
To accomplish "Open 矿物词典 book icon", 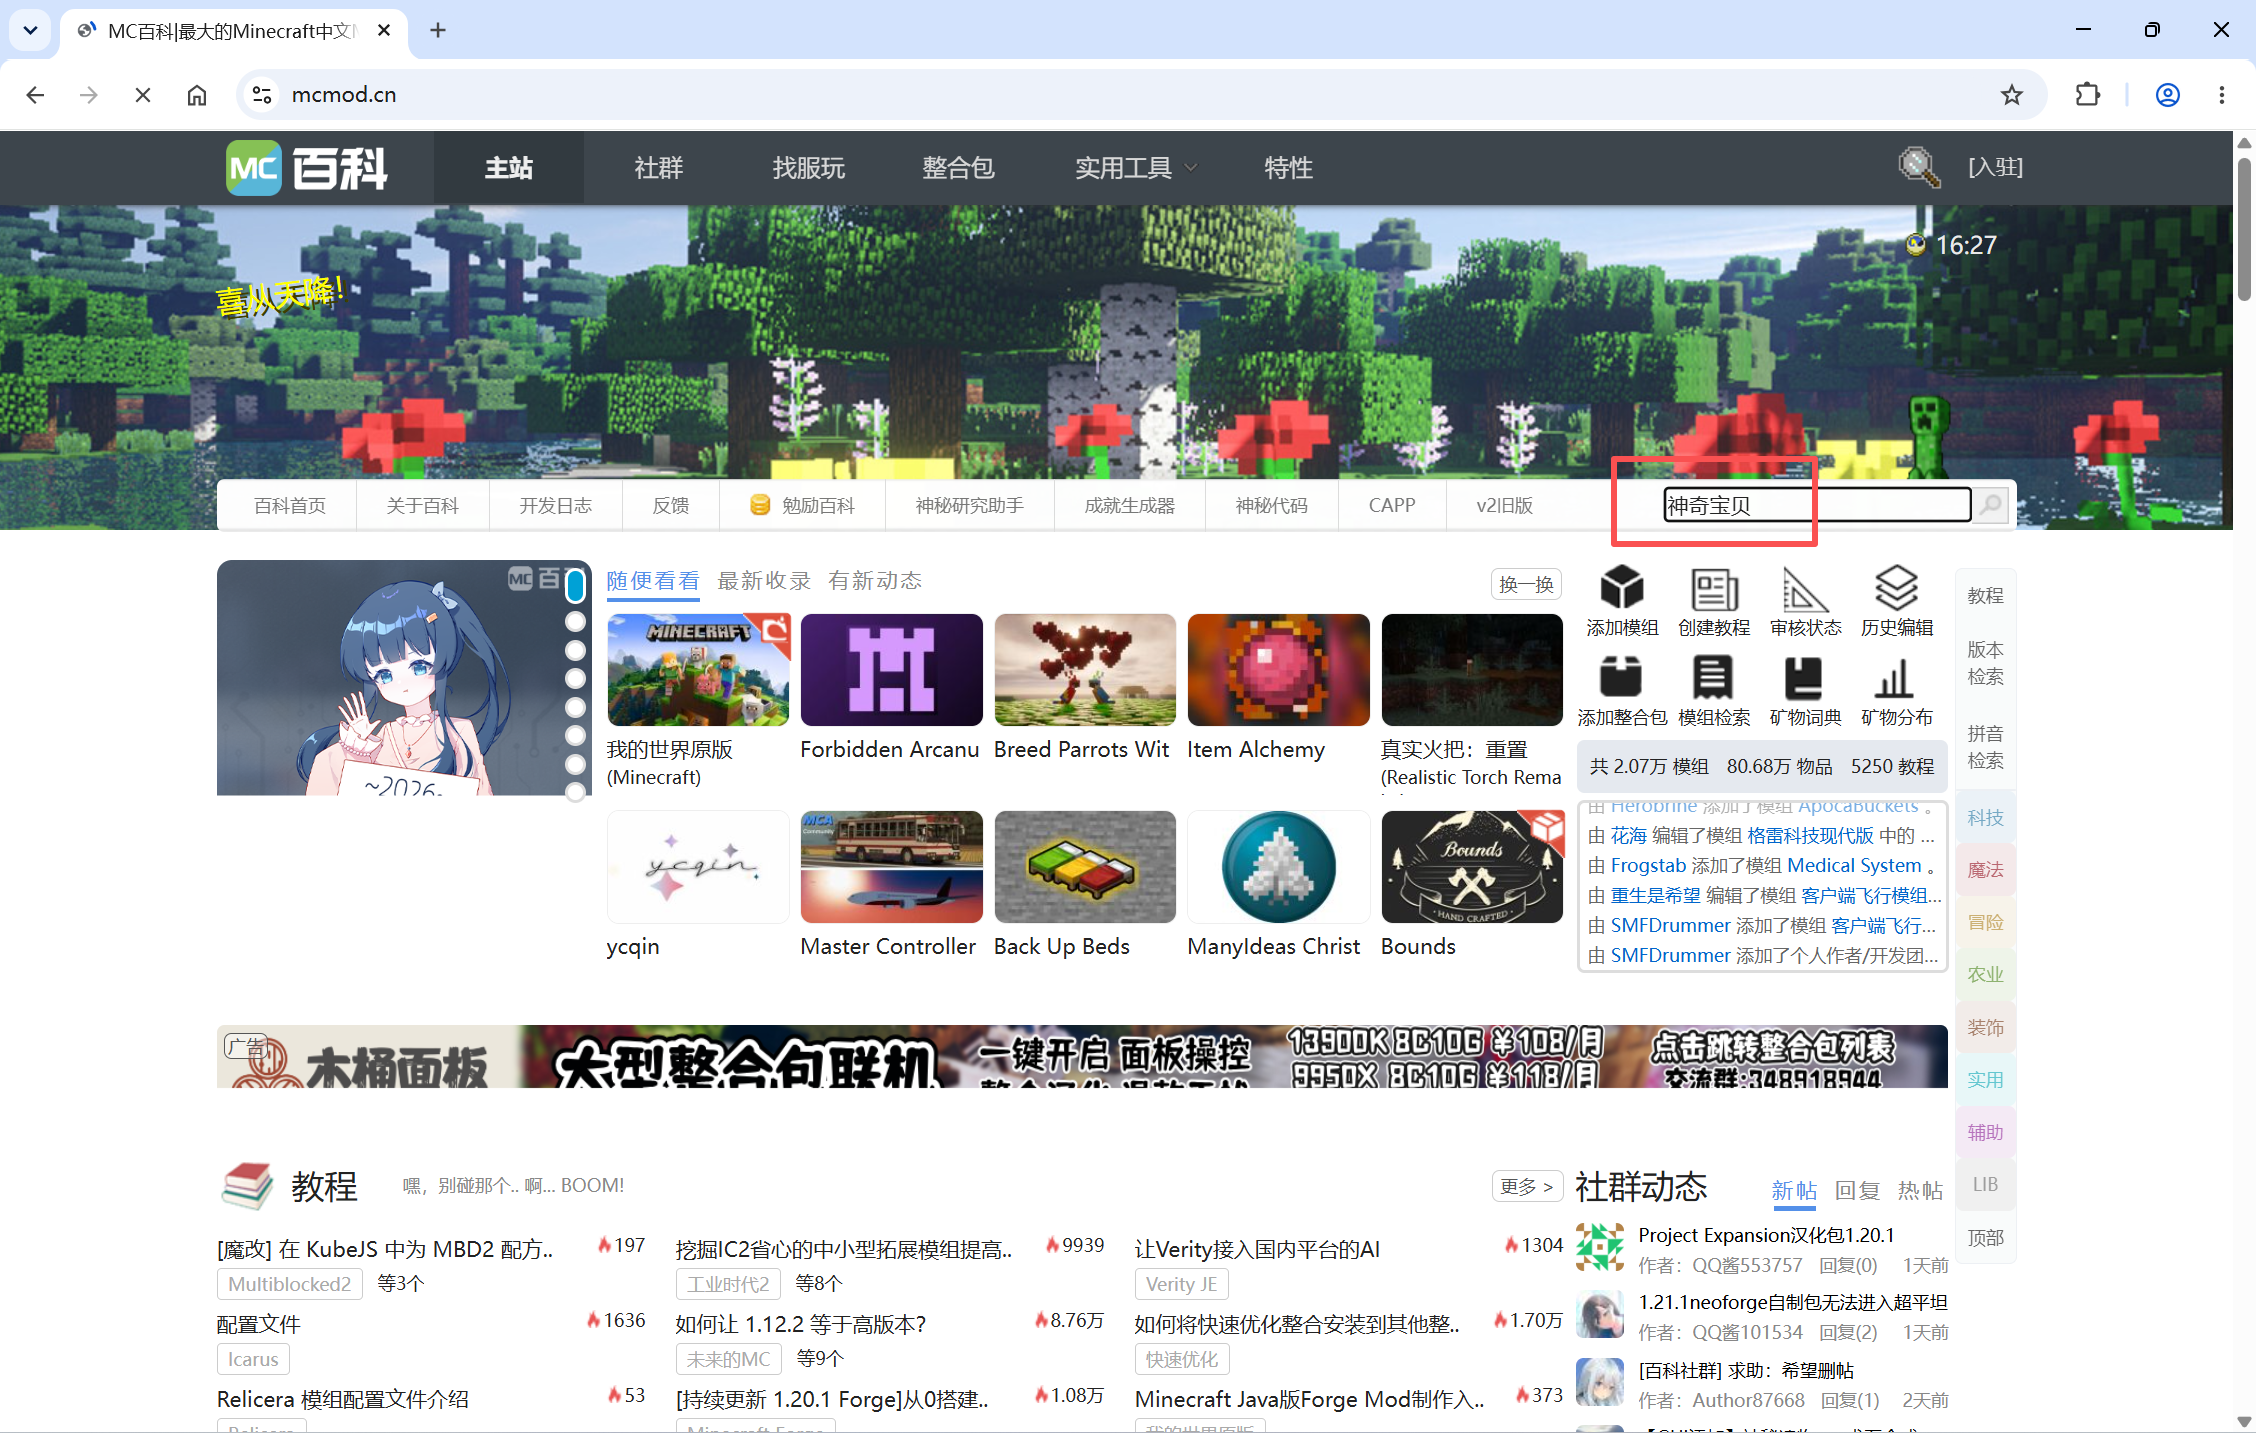I will coord(1805,678).
